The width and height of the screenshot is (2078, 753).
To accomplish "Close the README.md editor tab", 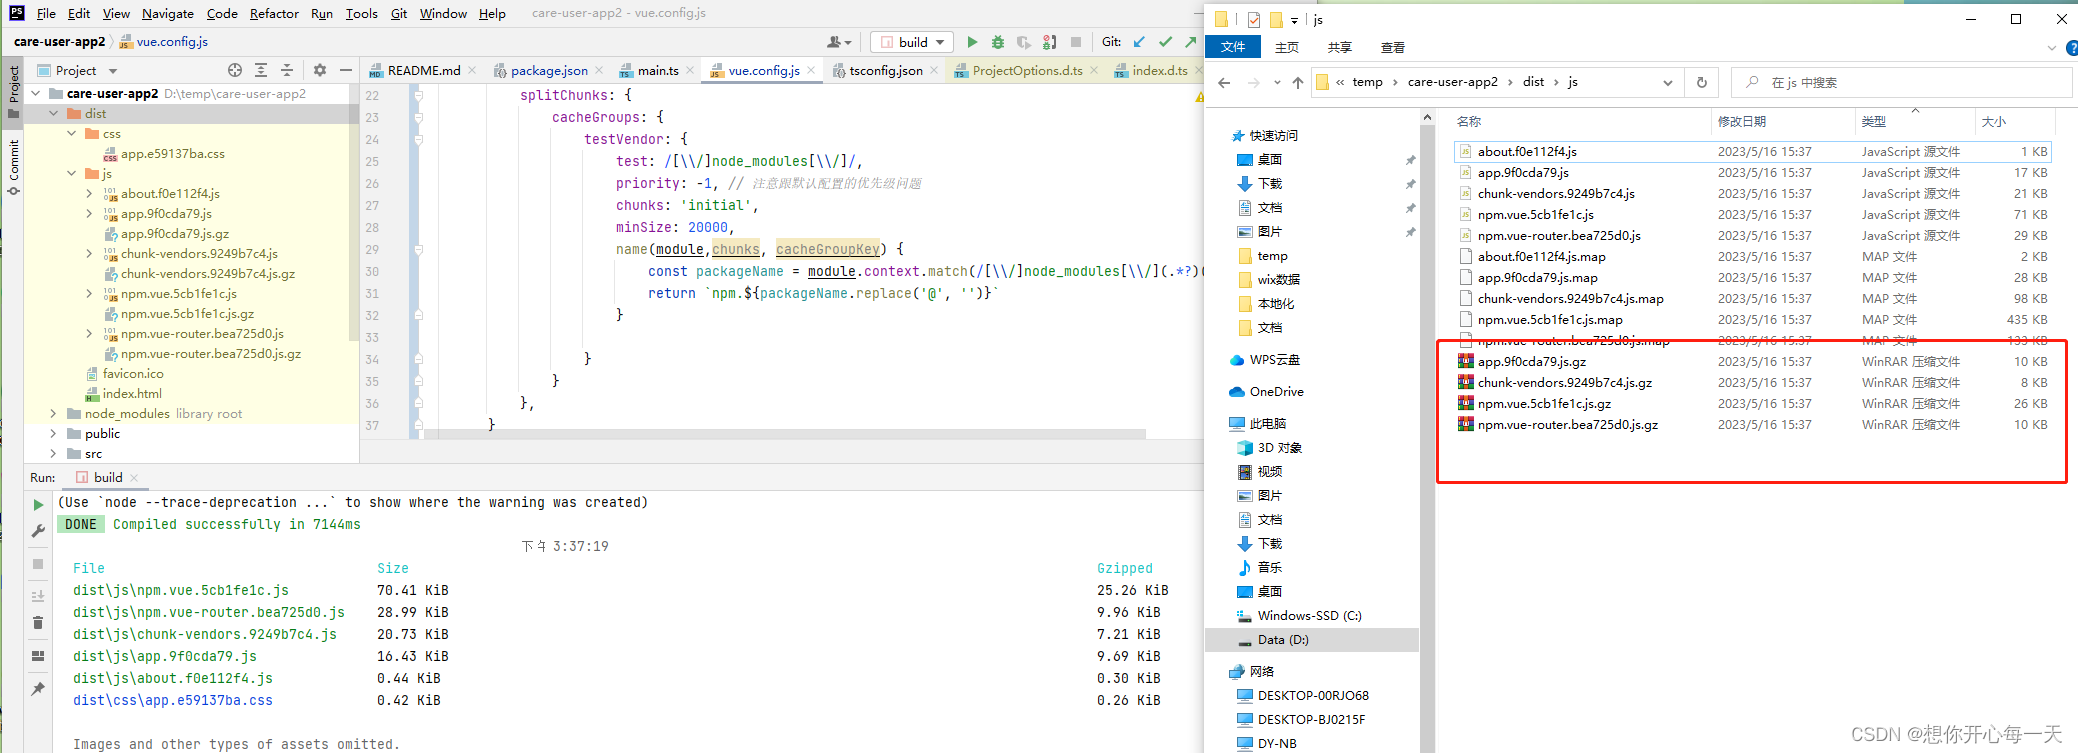I will click(x=472, y=70).
